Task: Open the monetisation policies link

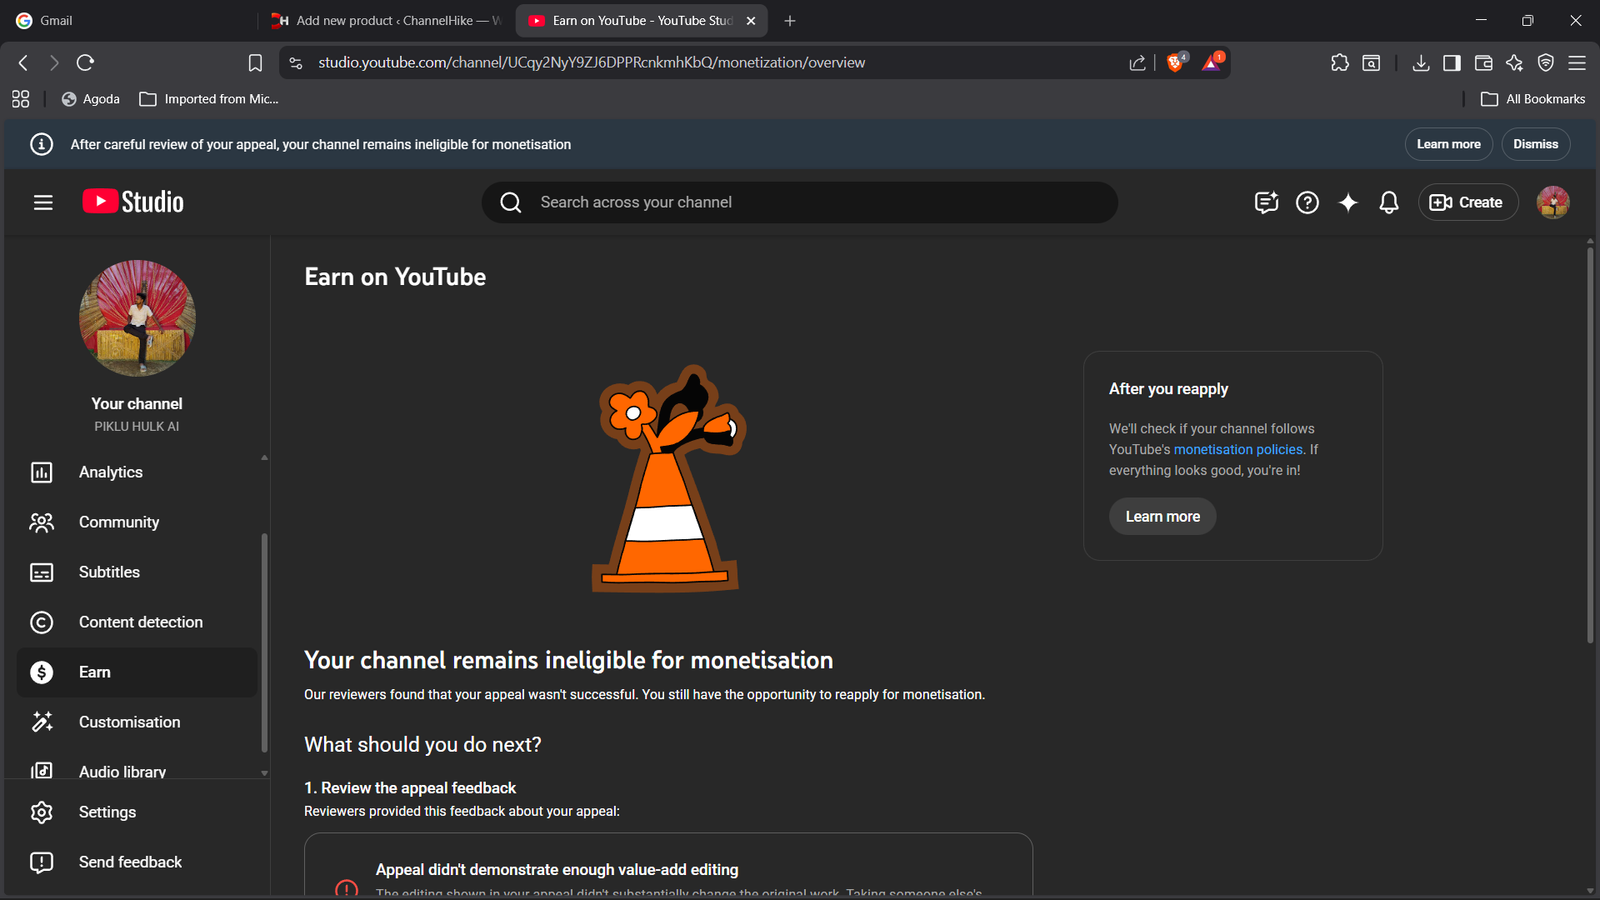Action: [x=1238, y=450]
